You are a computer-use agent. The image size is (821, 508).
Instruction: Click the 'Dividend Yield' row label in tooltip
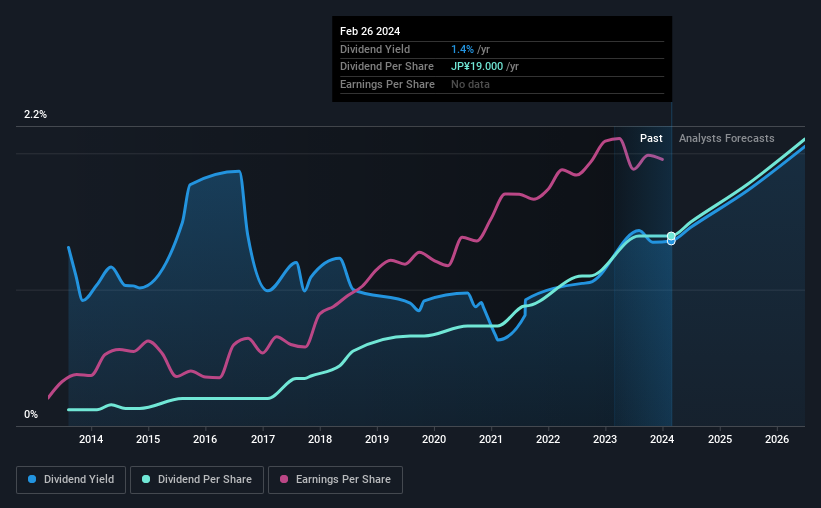[x=375, y=49]
